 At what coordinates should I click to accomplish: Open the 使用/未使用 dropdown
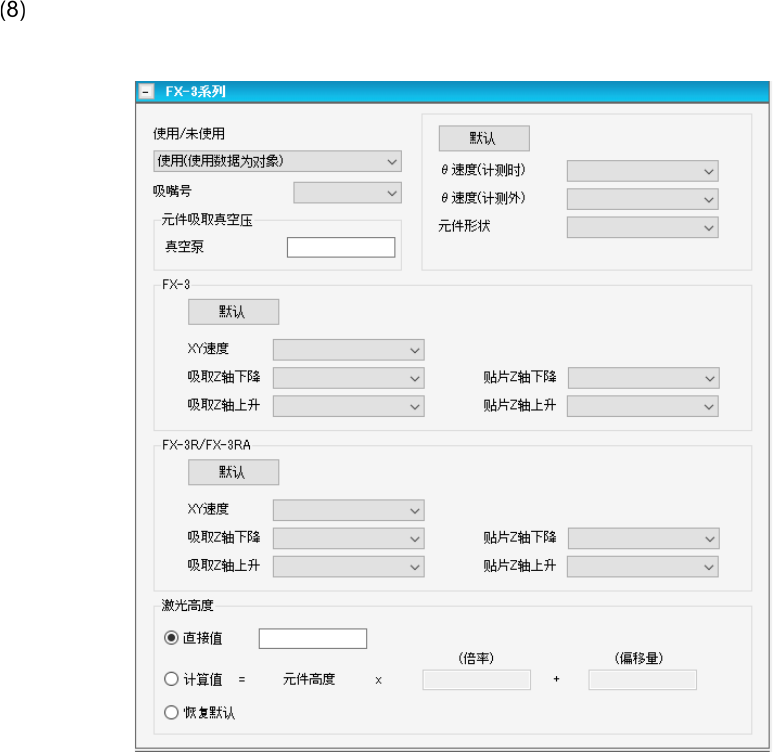point(277,161)
